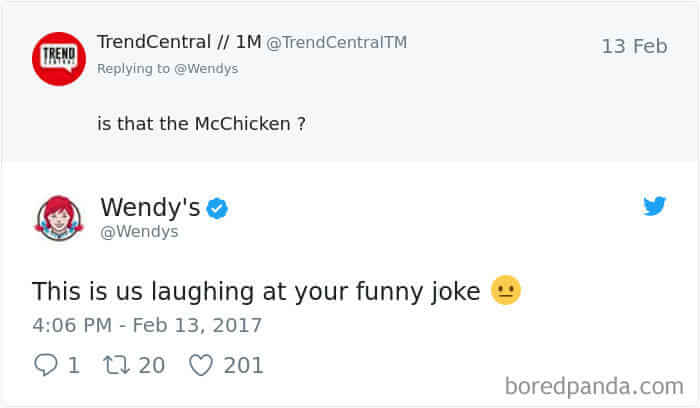Click the like count of 201

pos(243,365)
